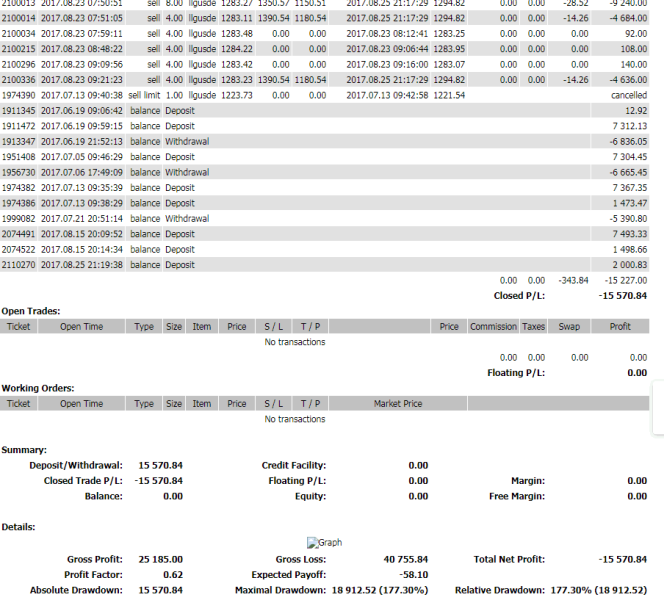The width and height of the screenshot is (664, 600).
Task: Click deposit amount 1 498.66
Action: click(x=630, y=249)
